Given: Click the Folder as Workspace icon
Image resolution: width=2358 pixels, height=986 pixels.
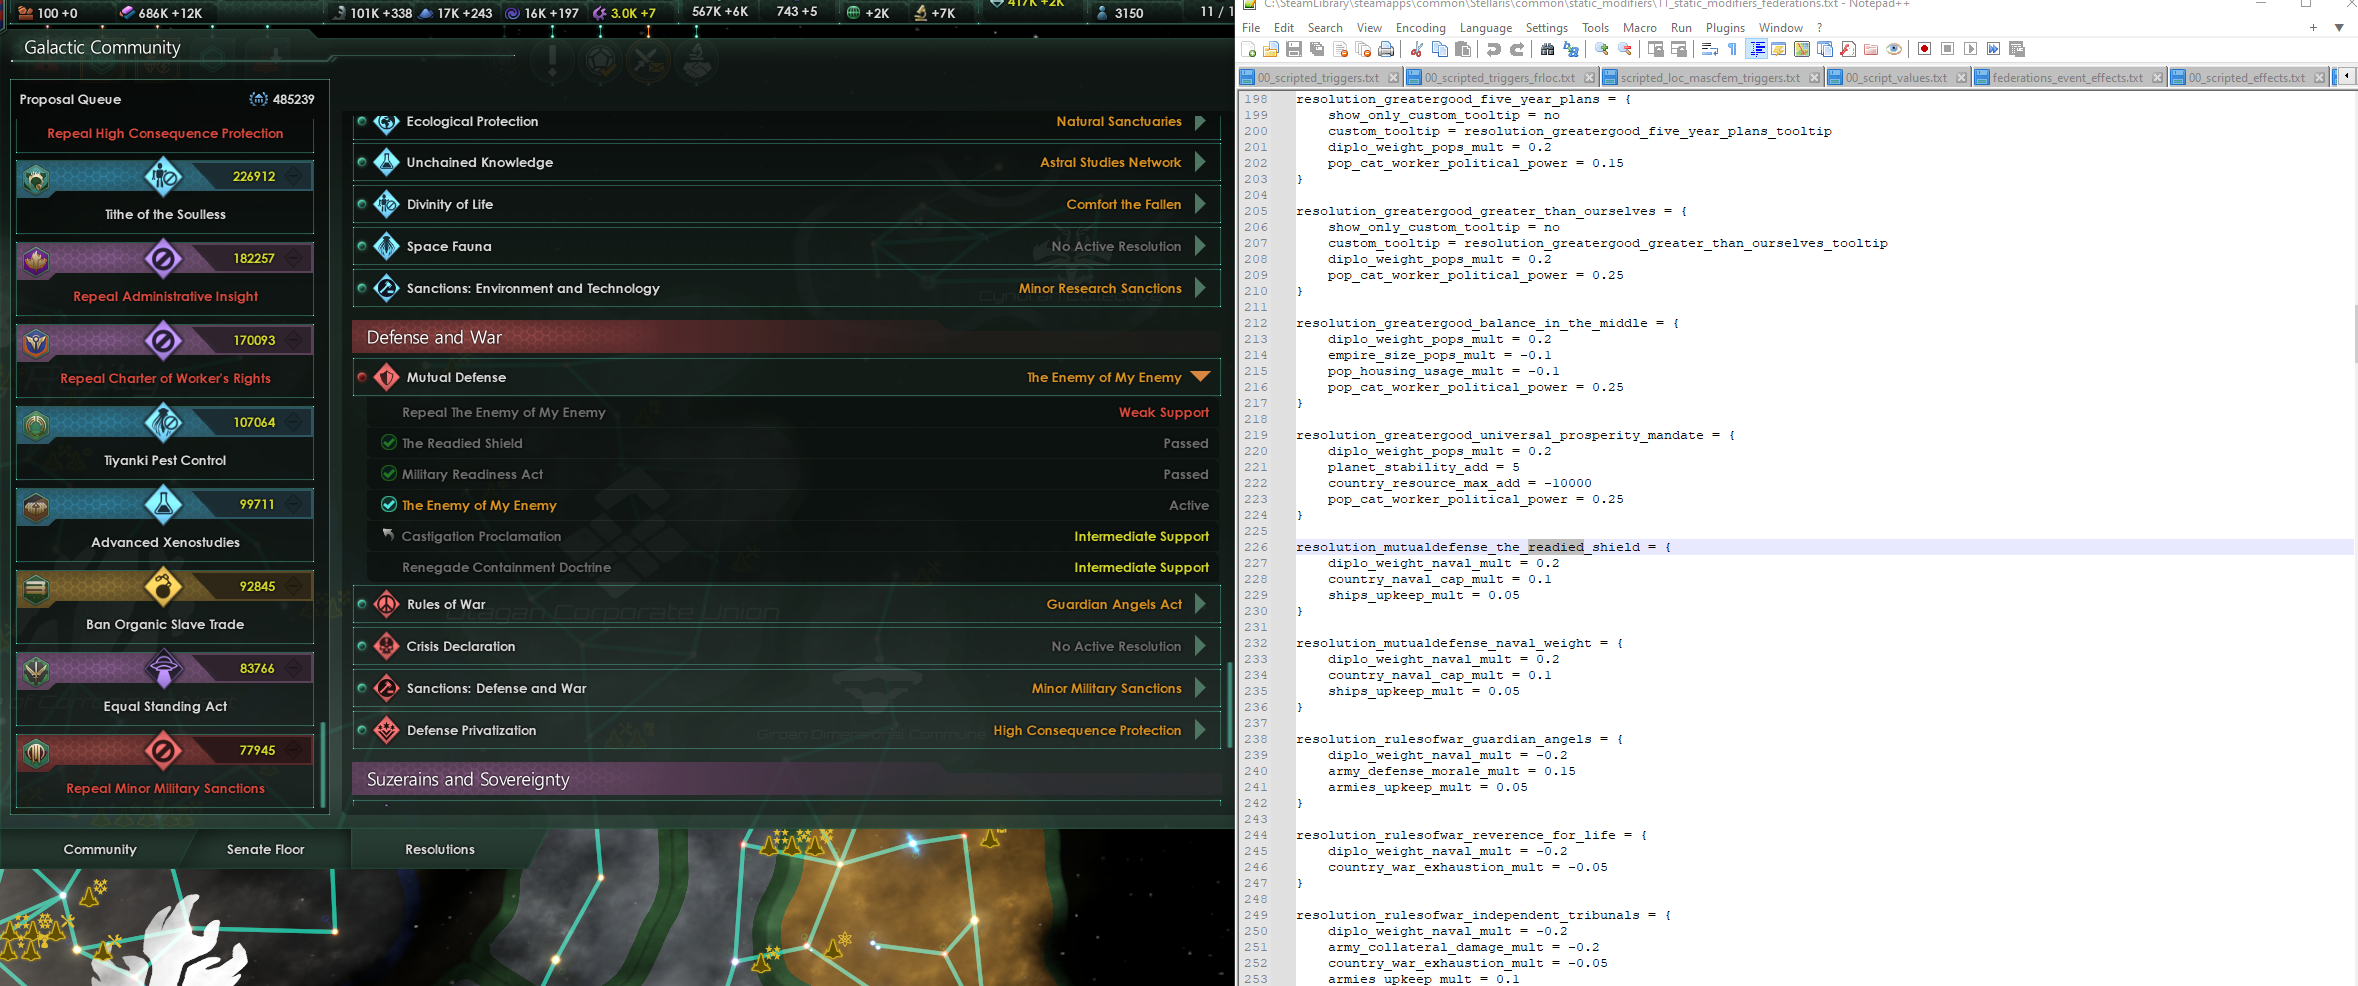Looking at the screenshot, I should pos(1871,49).
